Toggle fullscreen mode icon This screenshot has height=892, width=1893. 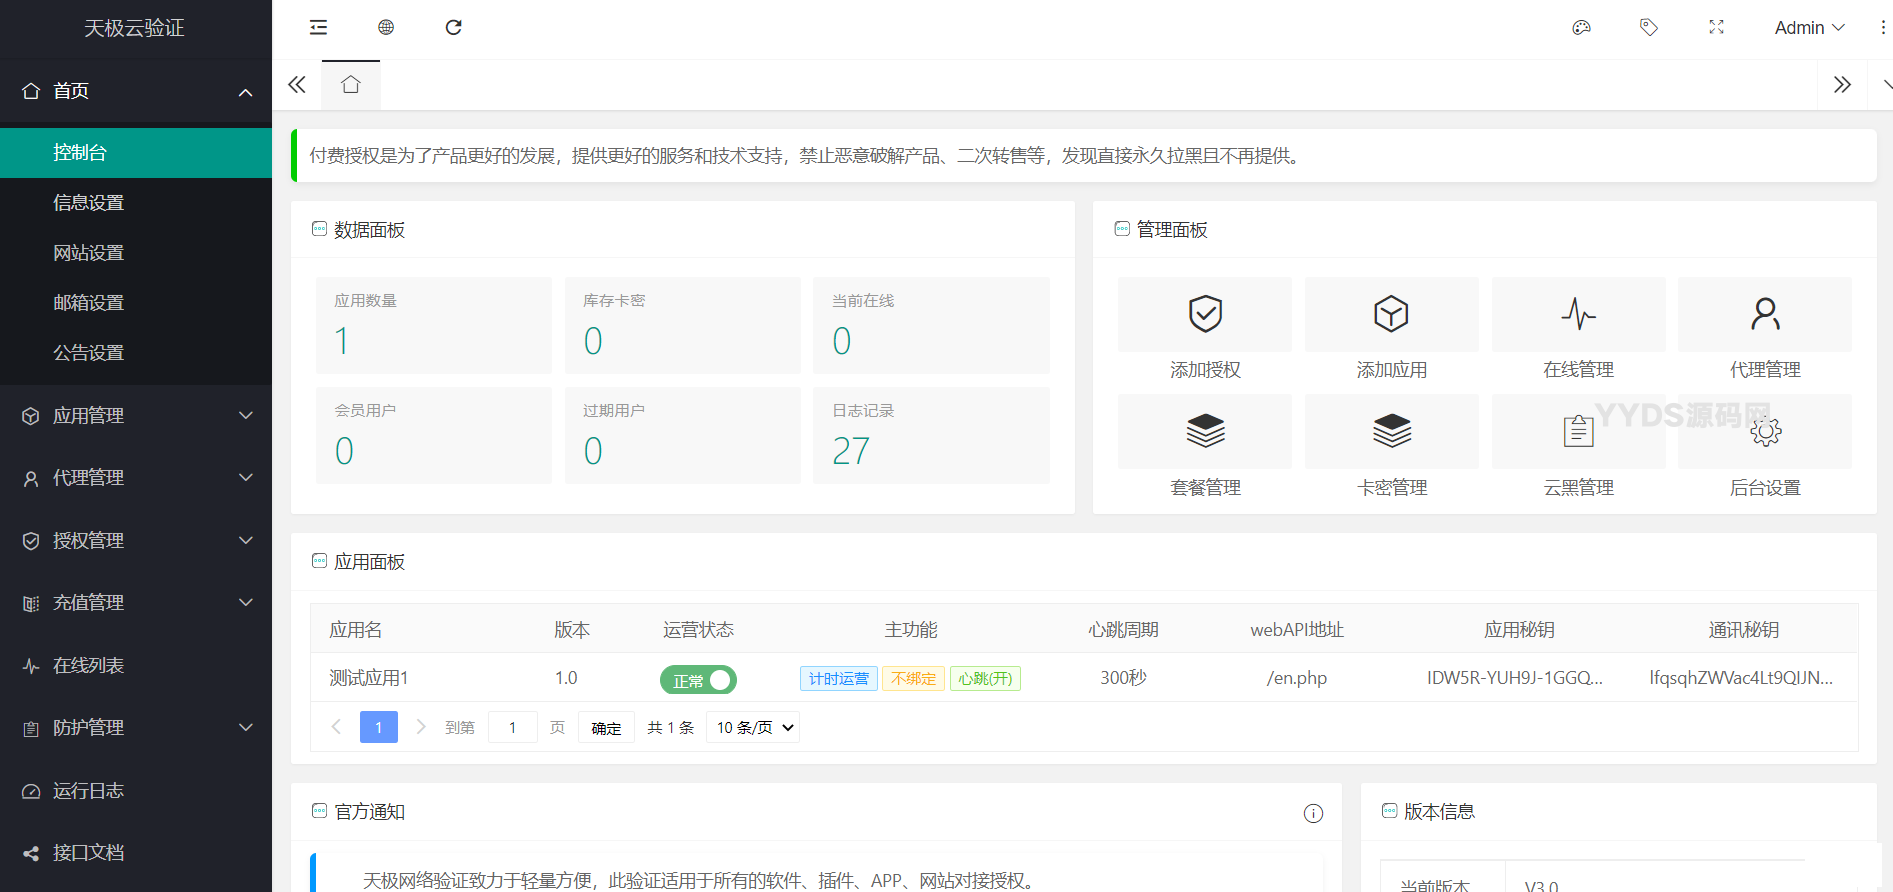pos(1716,27)
